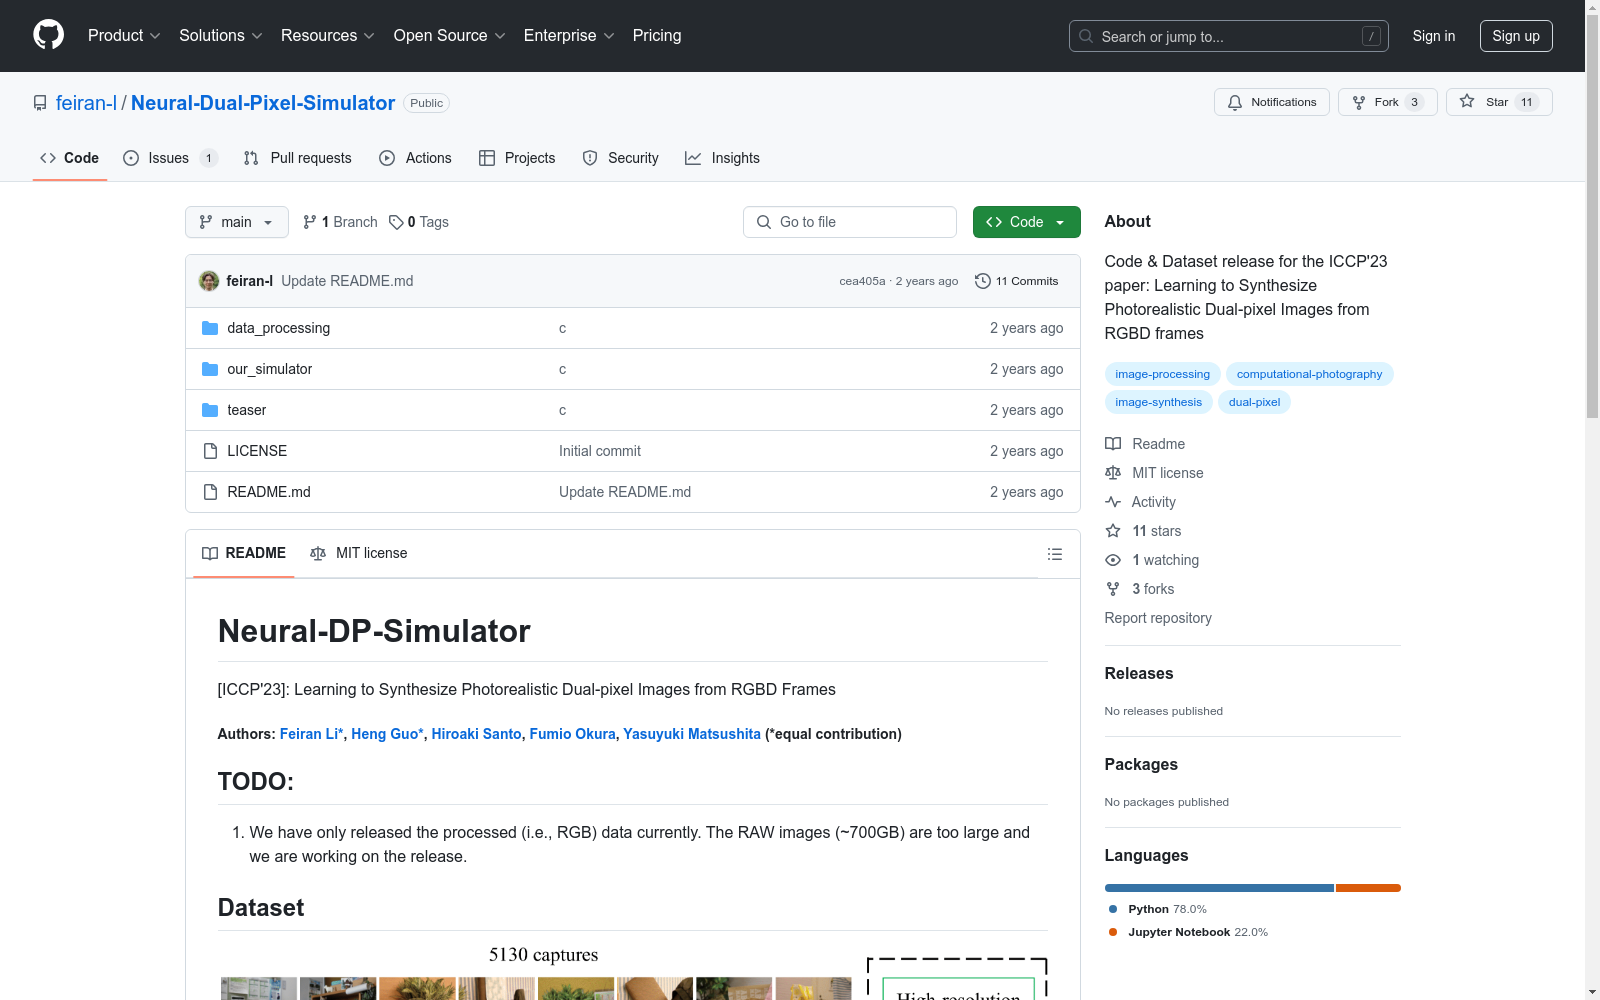Click the Sign up button
Viewport: 1600px width, 1000px height.
(1516, 36)
